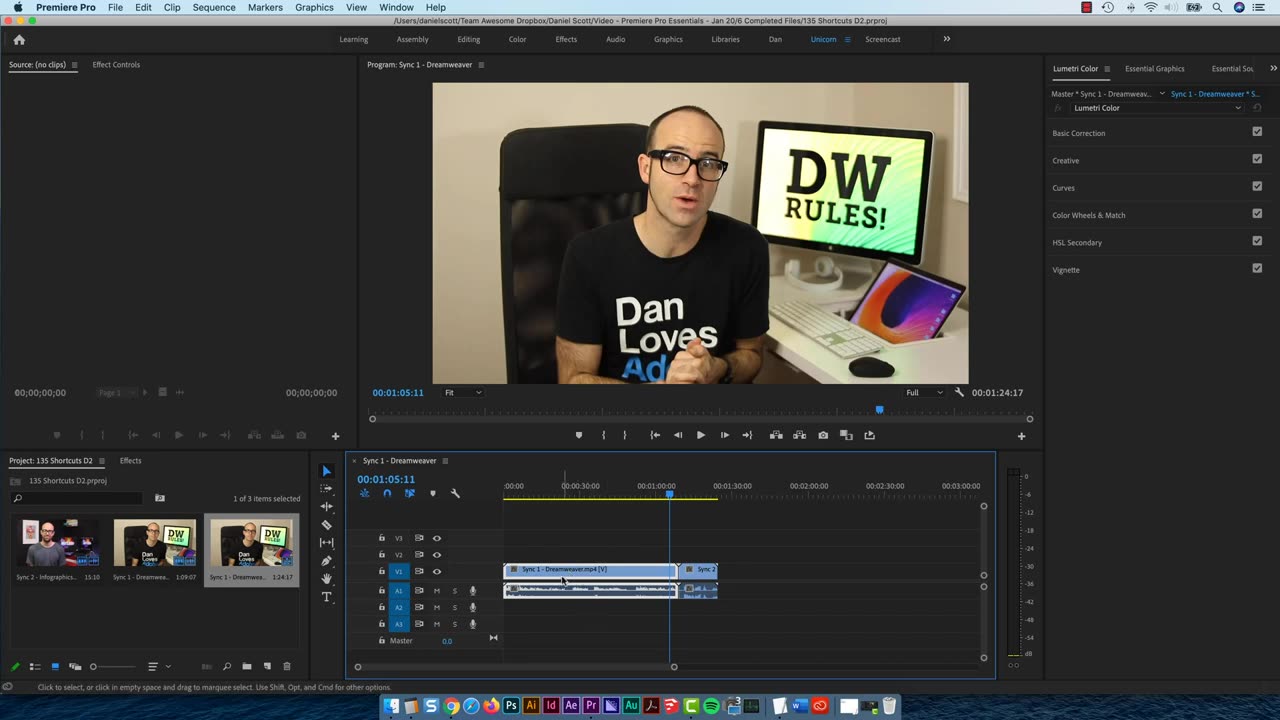
Task: Step back one frame in program monitor
Action: [678, 435]
